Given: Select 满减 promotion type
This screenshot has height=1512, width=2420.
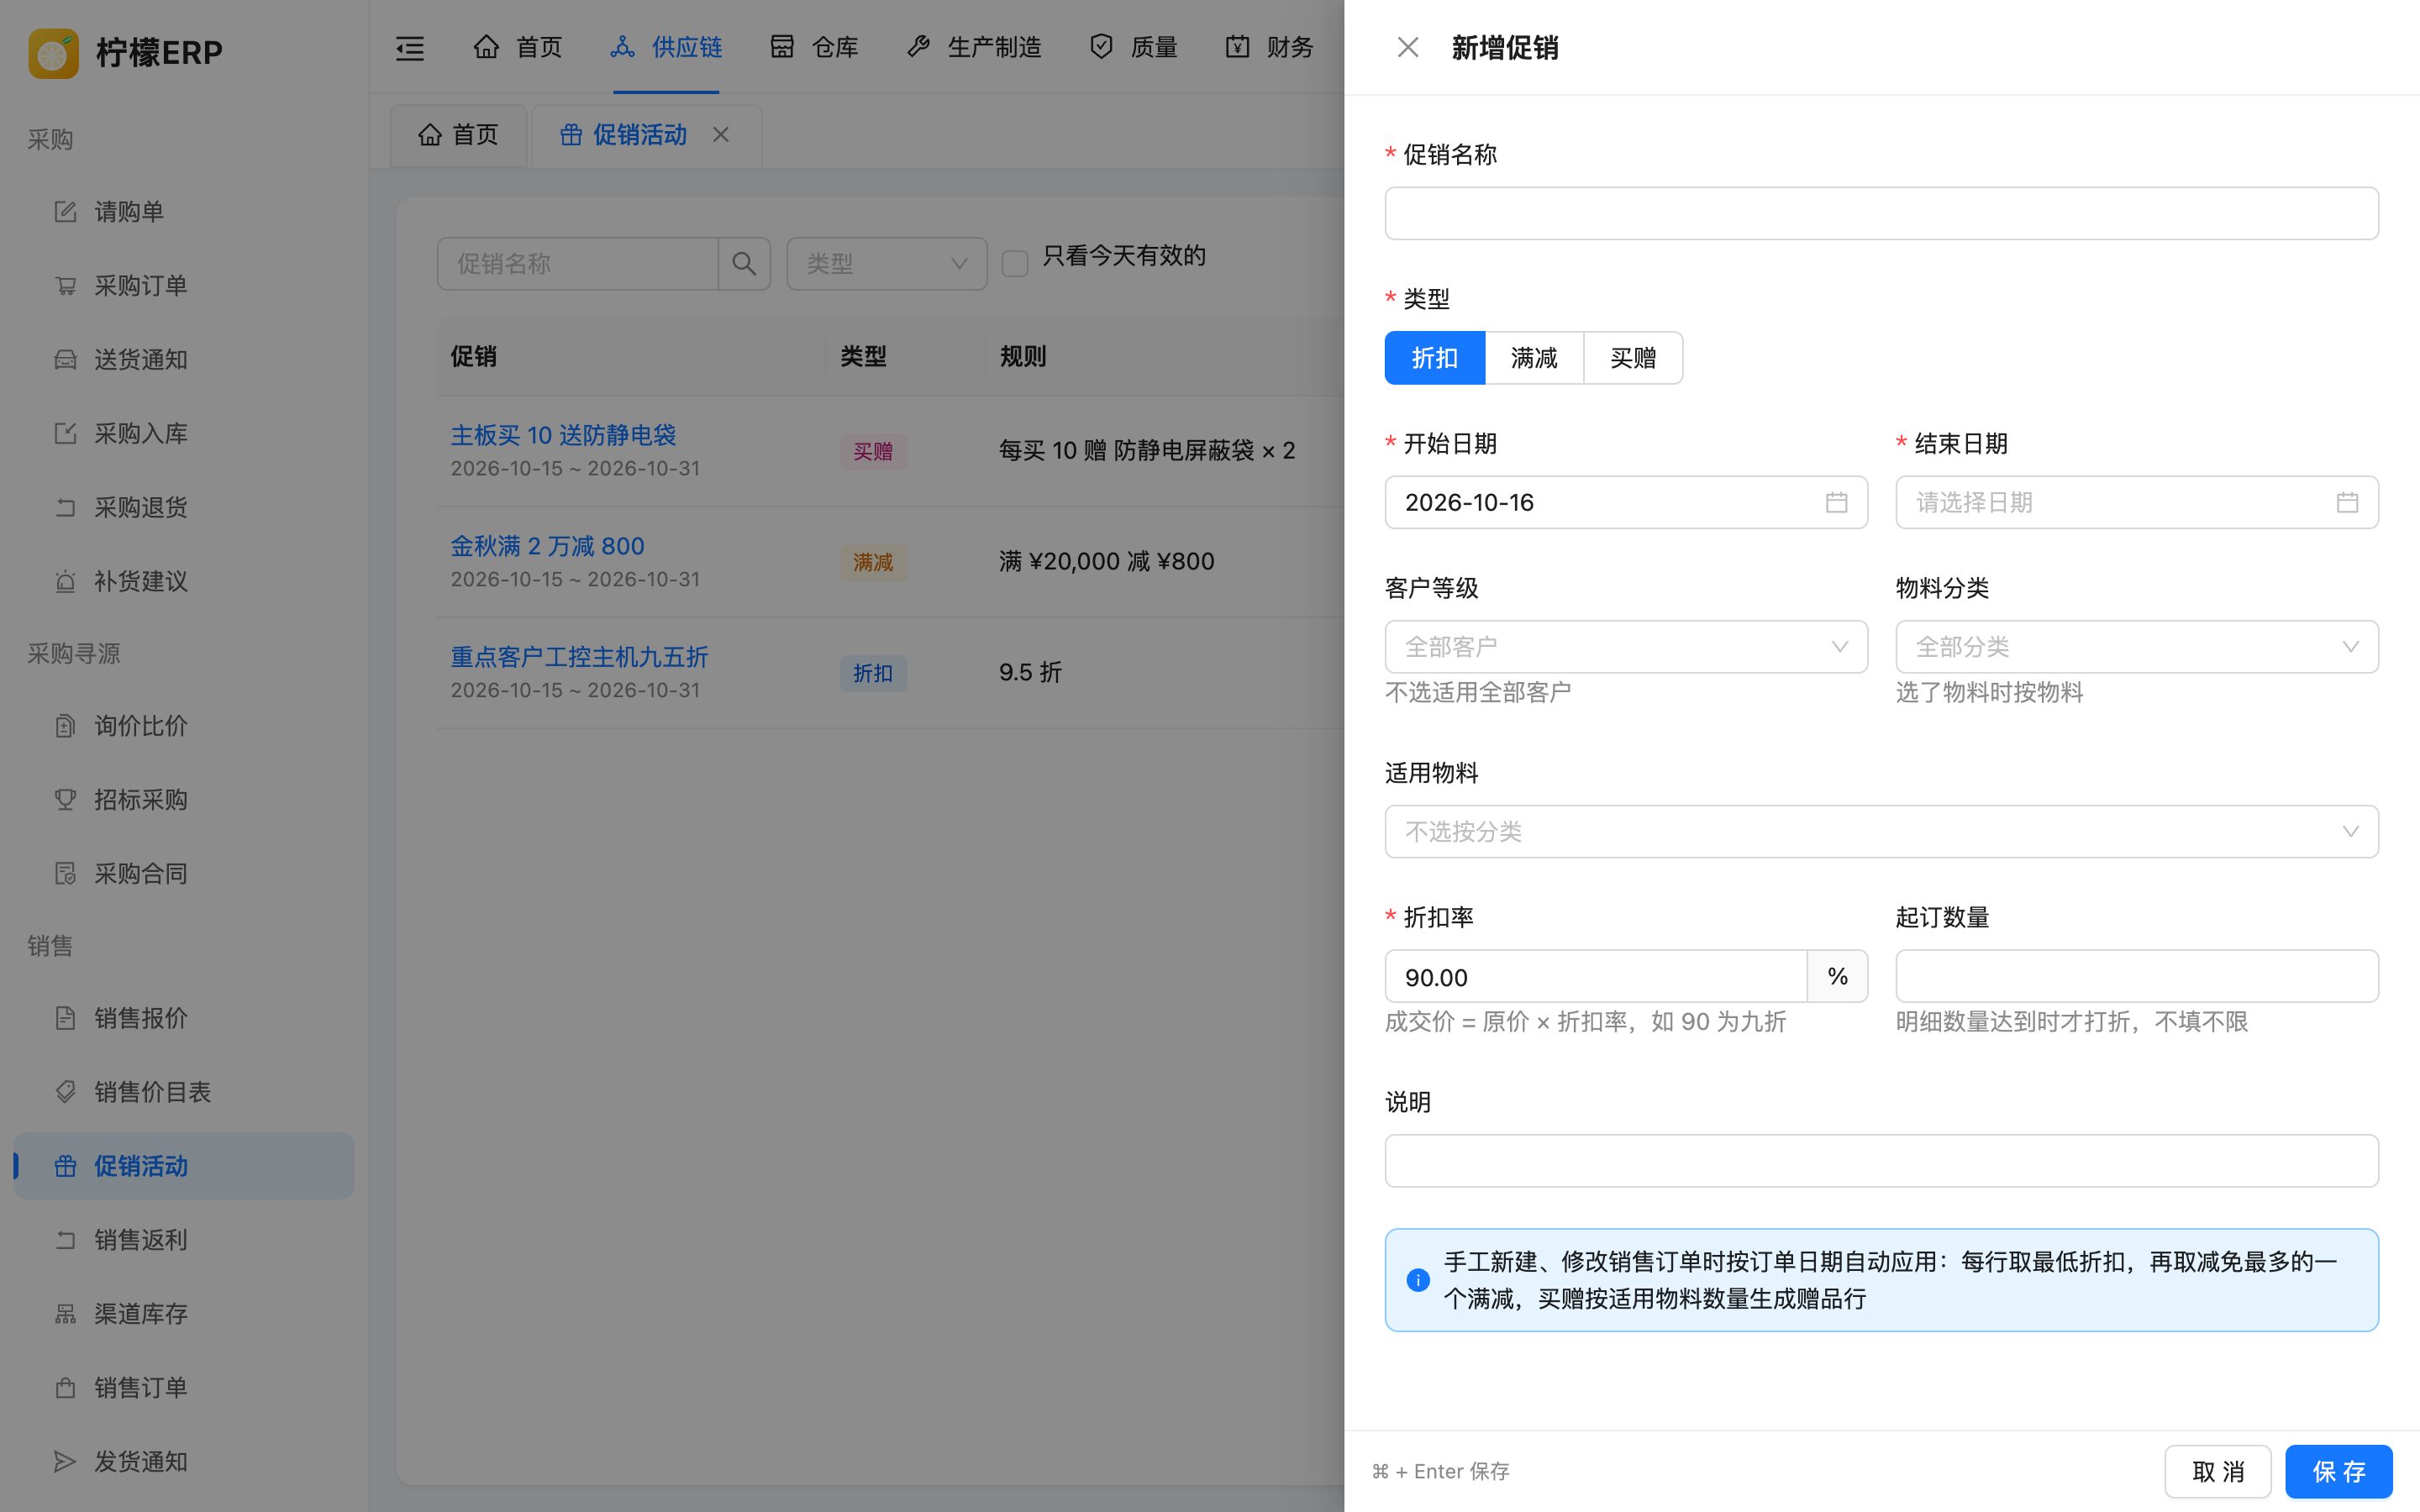Looking at the screenshot, I should pyautogui.click(x=1534, y=358).
